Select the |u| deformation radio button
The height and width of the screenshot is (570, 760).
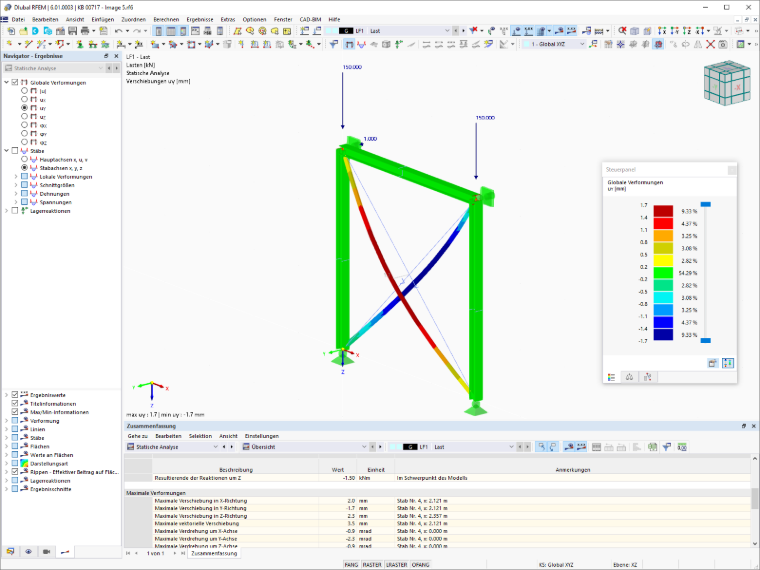click(24, 91)
